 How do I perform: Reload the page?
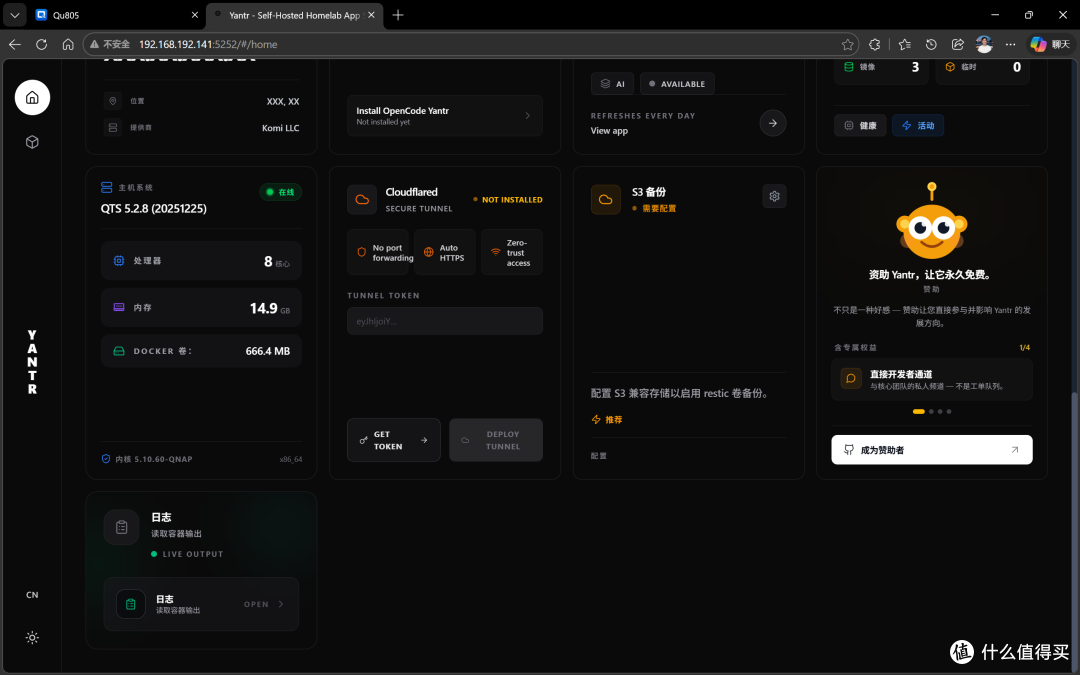[41, 44]
